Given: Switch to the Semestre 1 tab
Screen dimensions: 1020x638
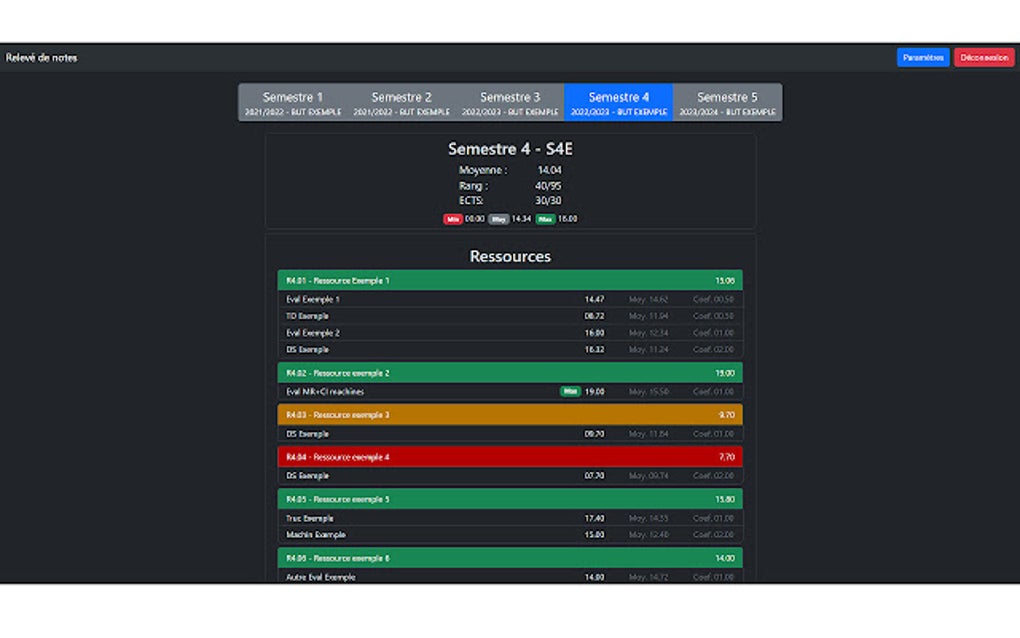Looking at the screenshot, I should click(293, 102).
